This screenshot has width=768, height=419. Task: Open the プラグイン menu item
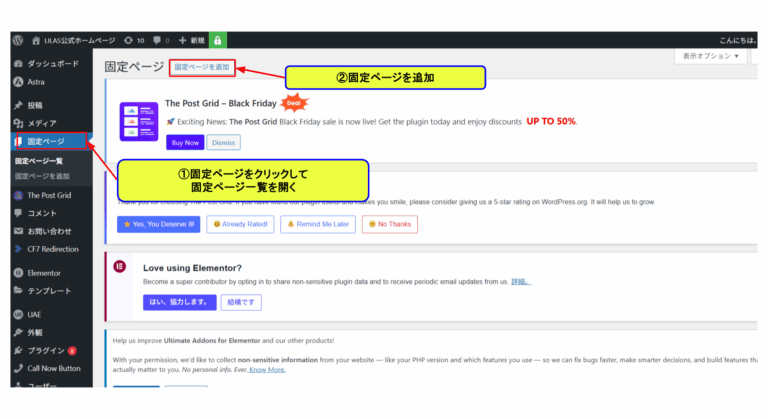[46, 351]
